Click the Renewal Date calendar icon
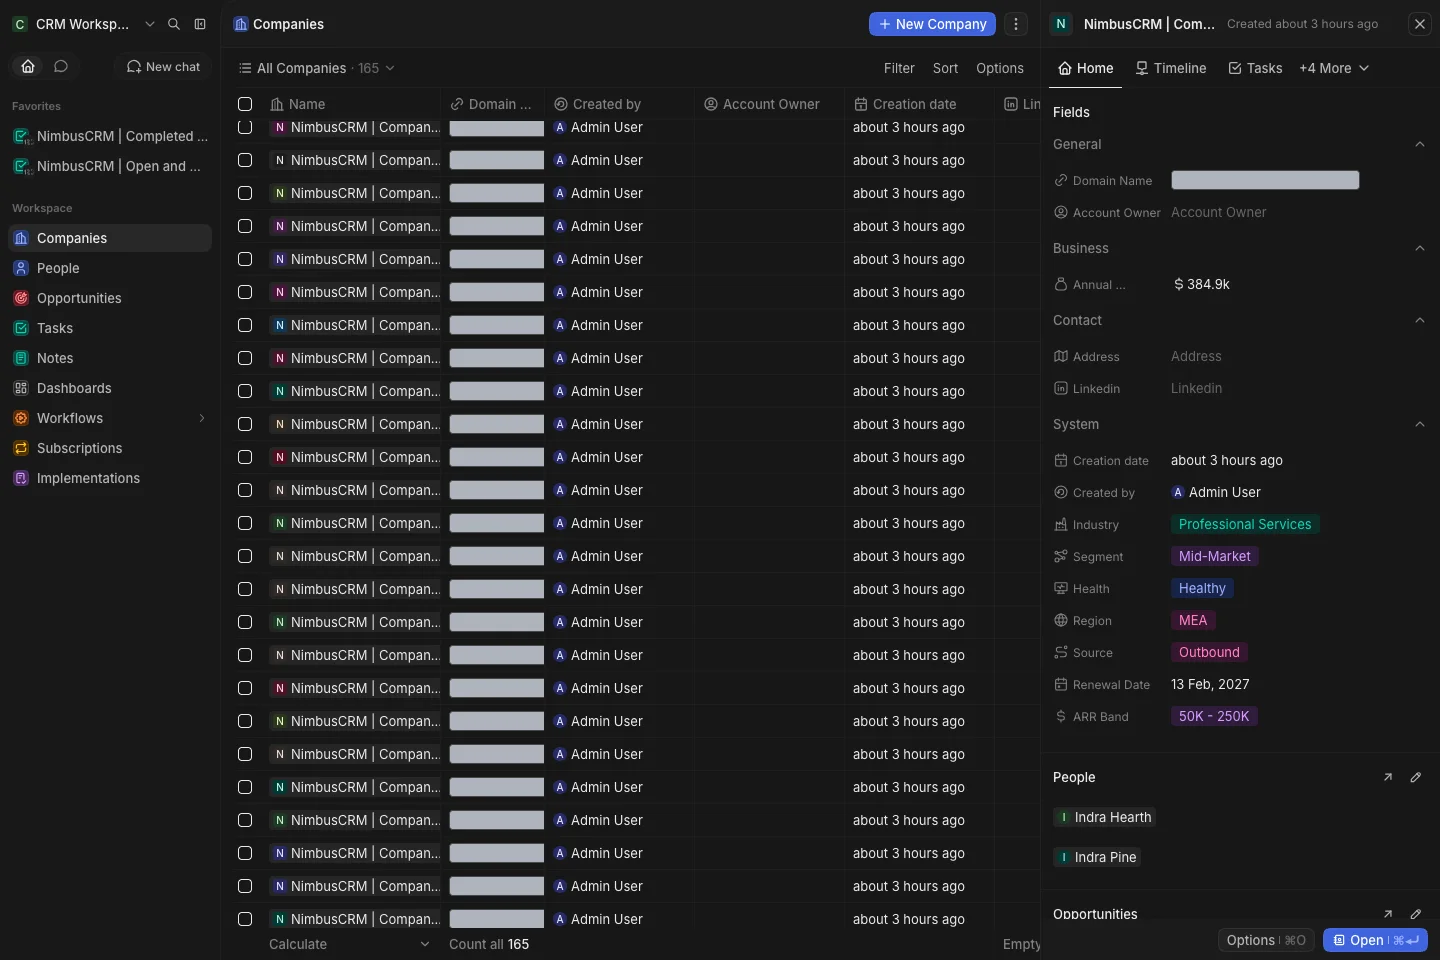 click(1061, 685)
